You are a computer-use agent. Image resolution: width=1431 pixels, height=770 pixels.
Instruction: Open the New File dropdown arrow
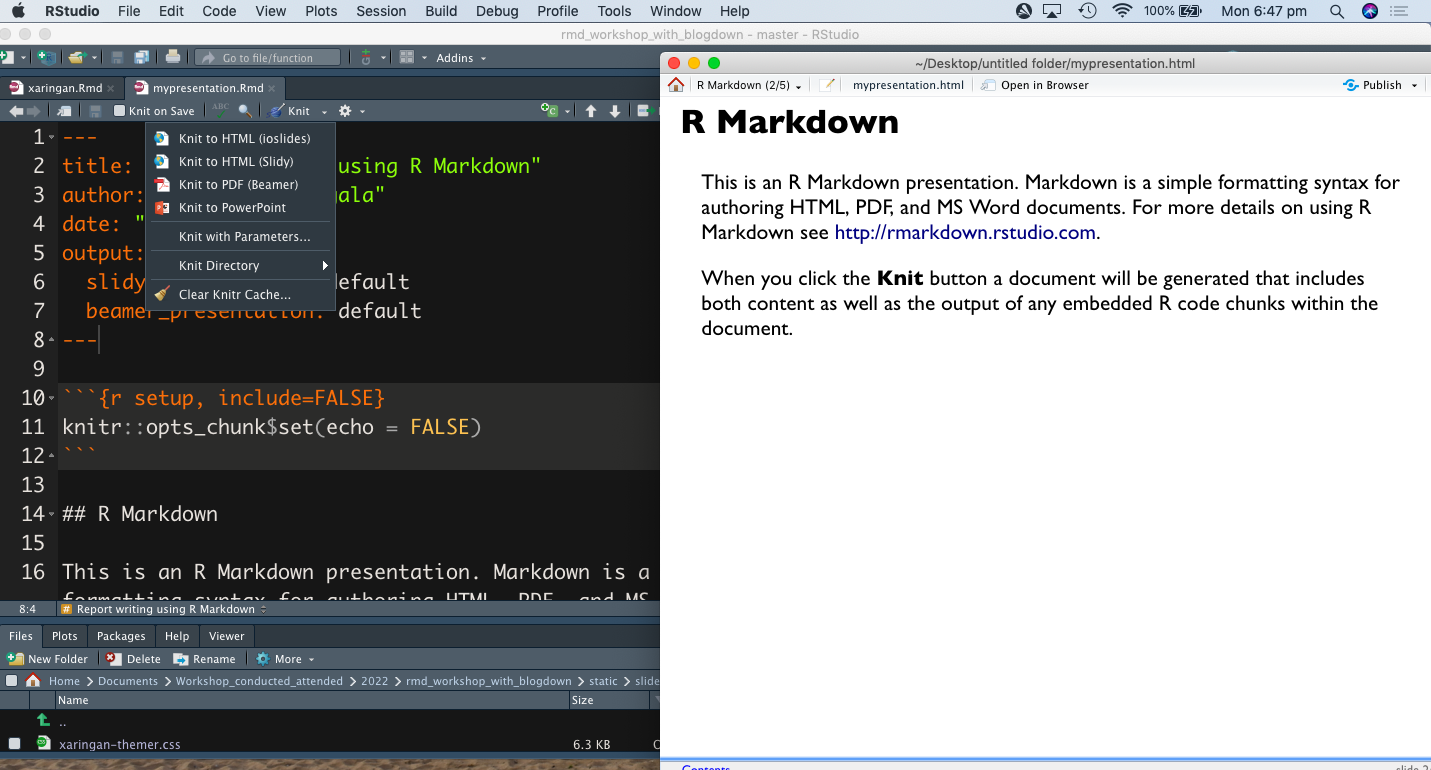pyautogui.click(x=24, y=58)
